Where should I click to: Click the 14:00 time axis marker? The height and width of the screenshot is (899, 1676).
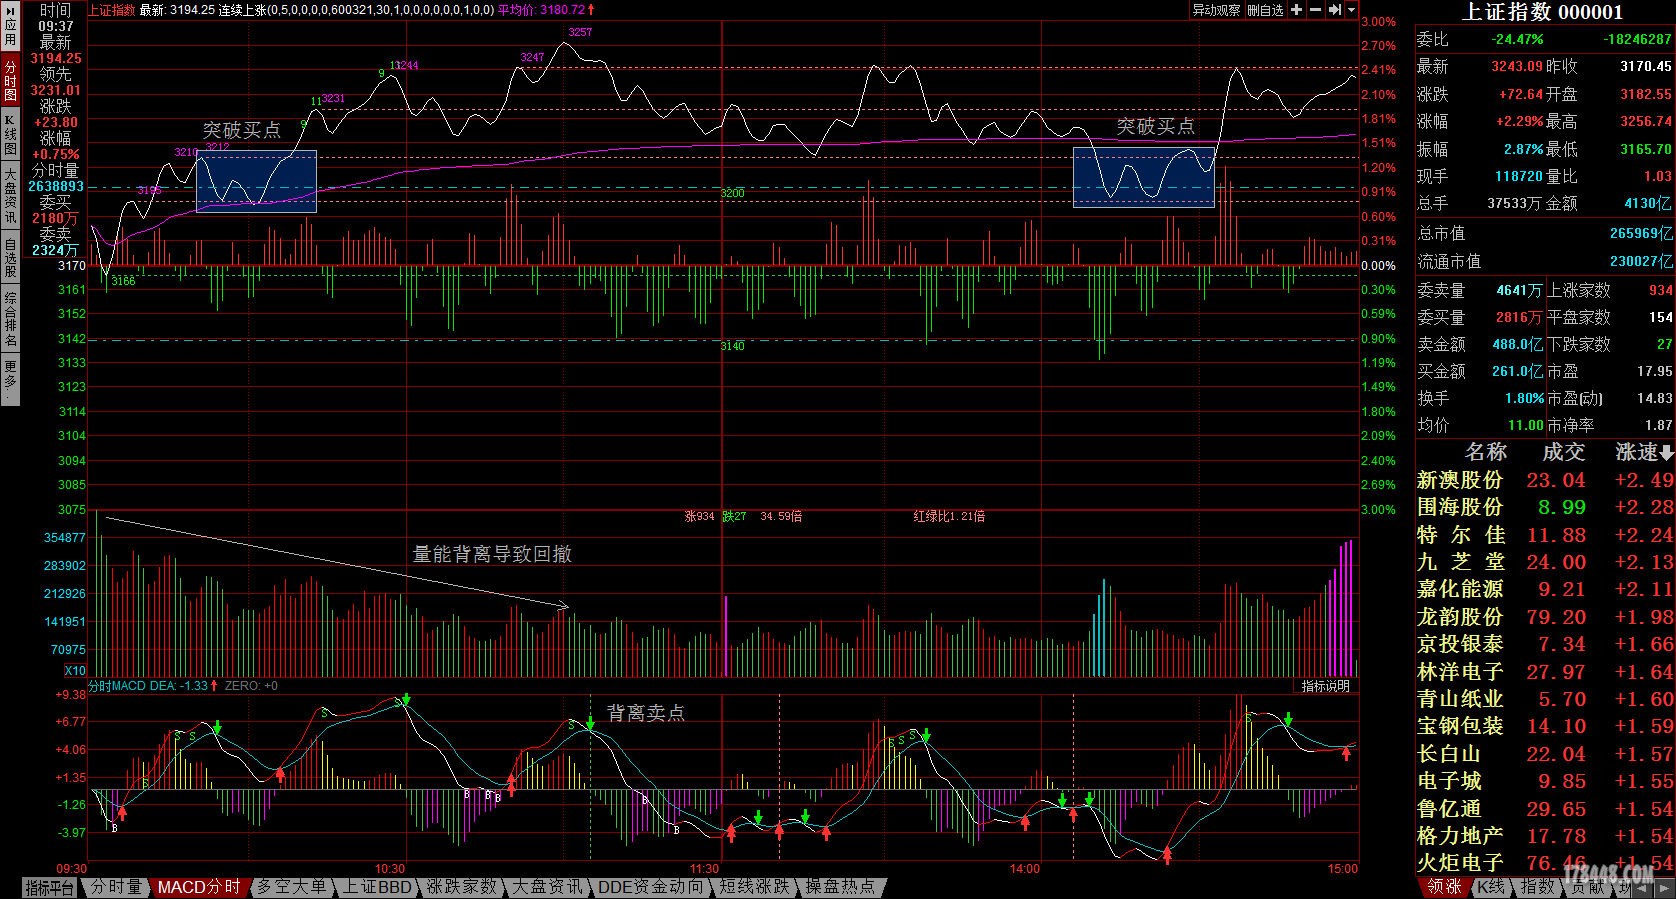coord(1024,868)
